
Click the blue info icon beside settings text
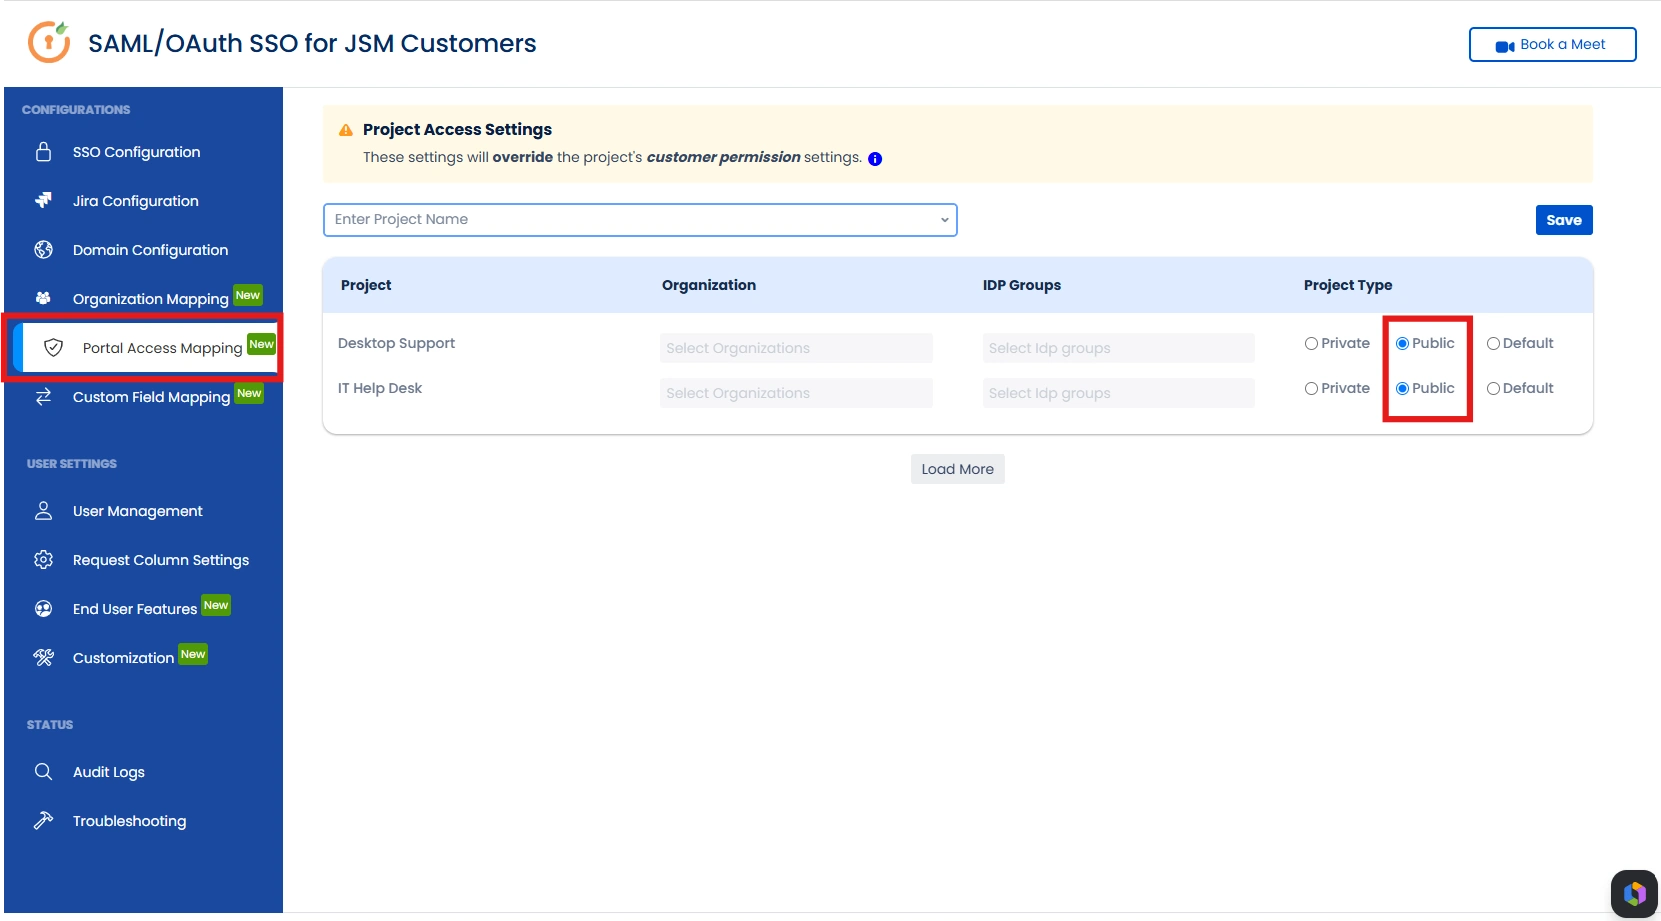(875, 159)
